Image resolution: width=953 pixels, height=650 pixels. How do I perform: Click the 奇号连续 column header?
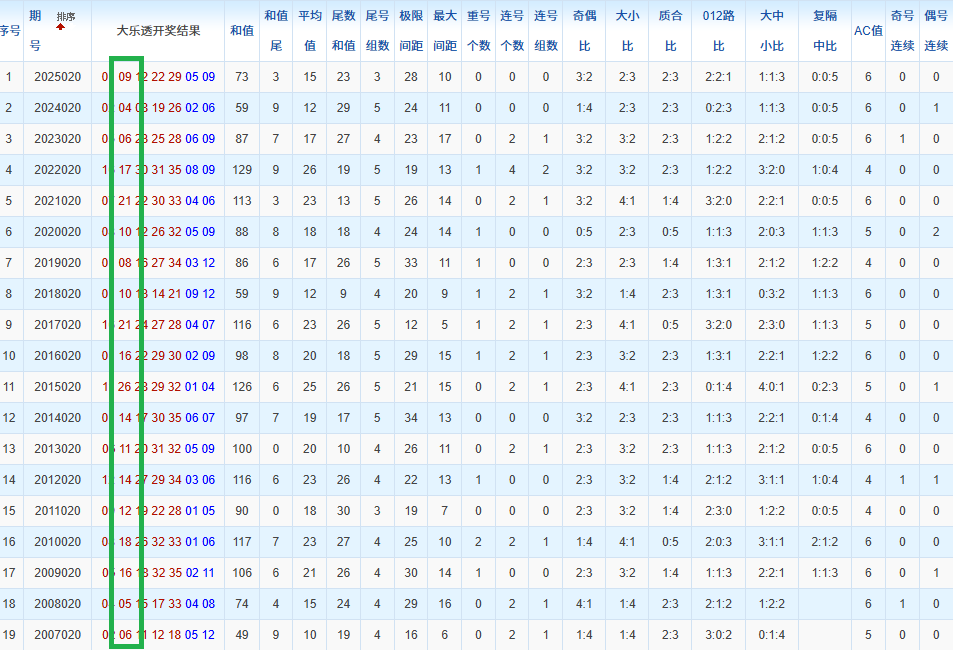click(x=903, y=30)
